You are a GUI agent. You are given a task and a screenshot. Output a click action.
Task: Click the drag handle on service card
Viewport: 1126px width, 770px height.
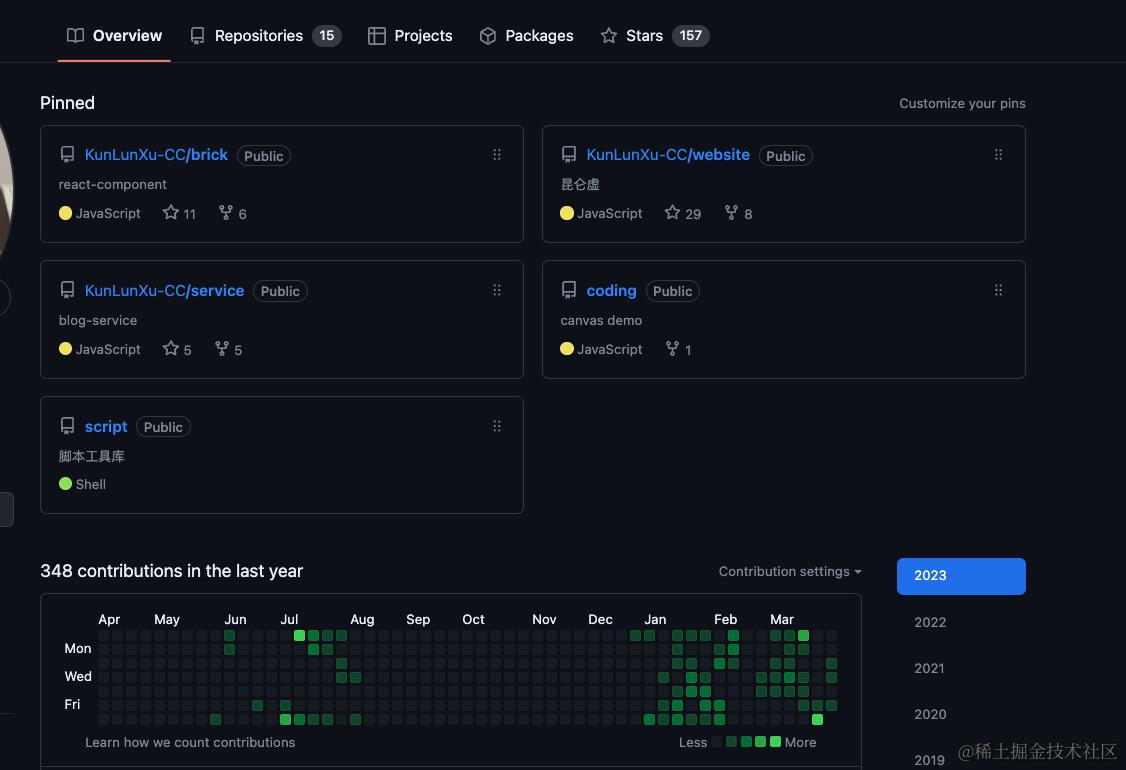tap(497, 290)
